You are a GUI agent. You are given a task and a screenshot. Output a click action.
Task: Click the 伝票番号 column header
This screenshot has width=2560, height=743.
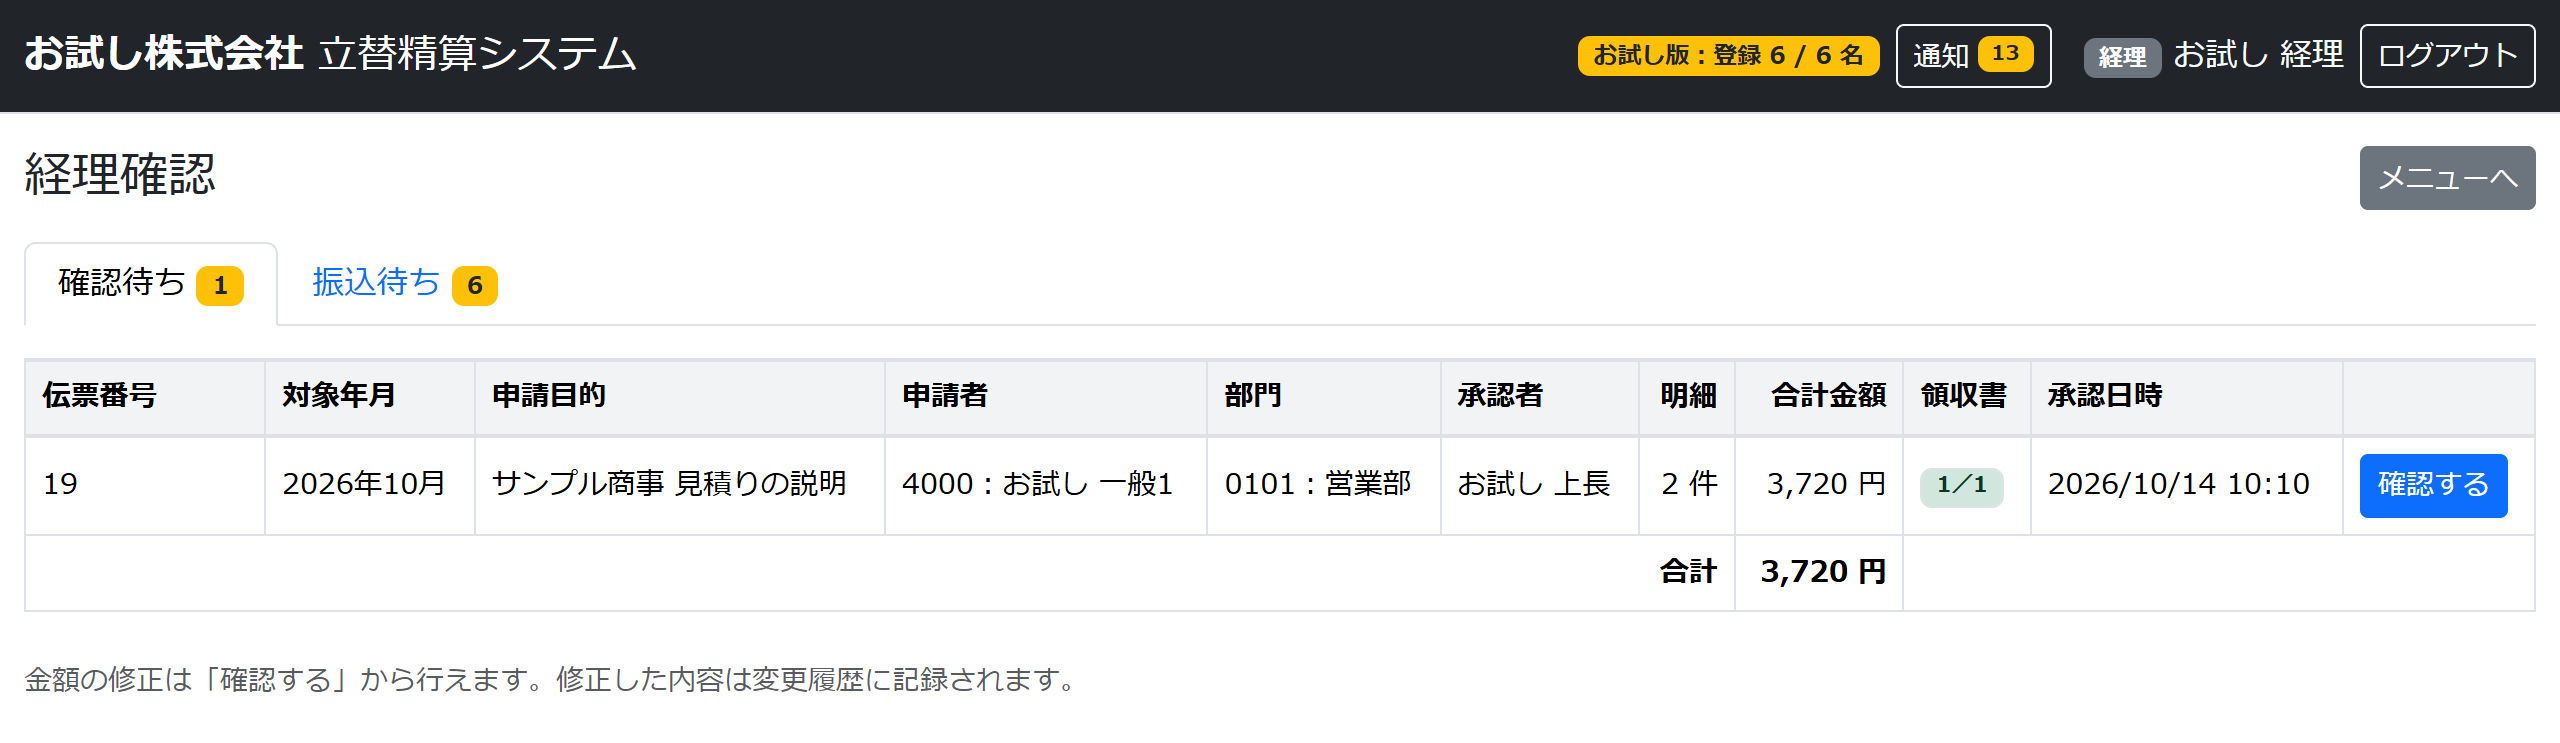pyautogui.click(x=99, y=396)
